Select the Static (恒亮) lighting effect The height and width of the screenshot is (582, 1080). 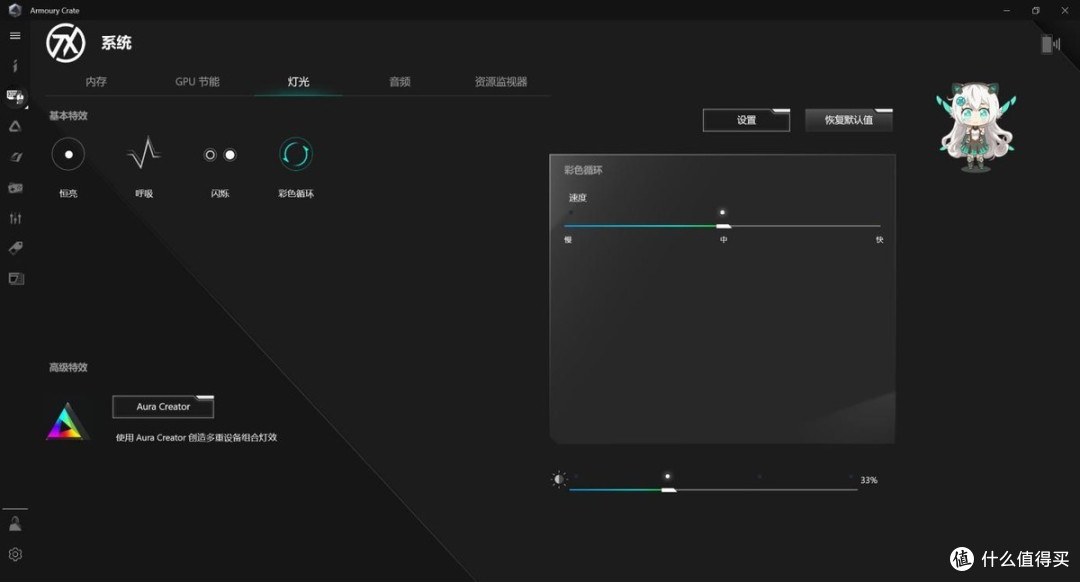click(x=68, y=154)
